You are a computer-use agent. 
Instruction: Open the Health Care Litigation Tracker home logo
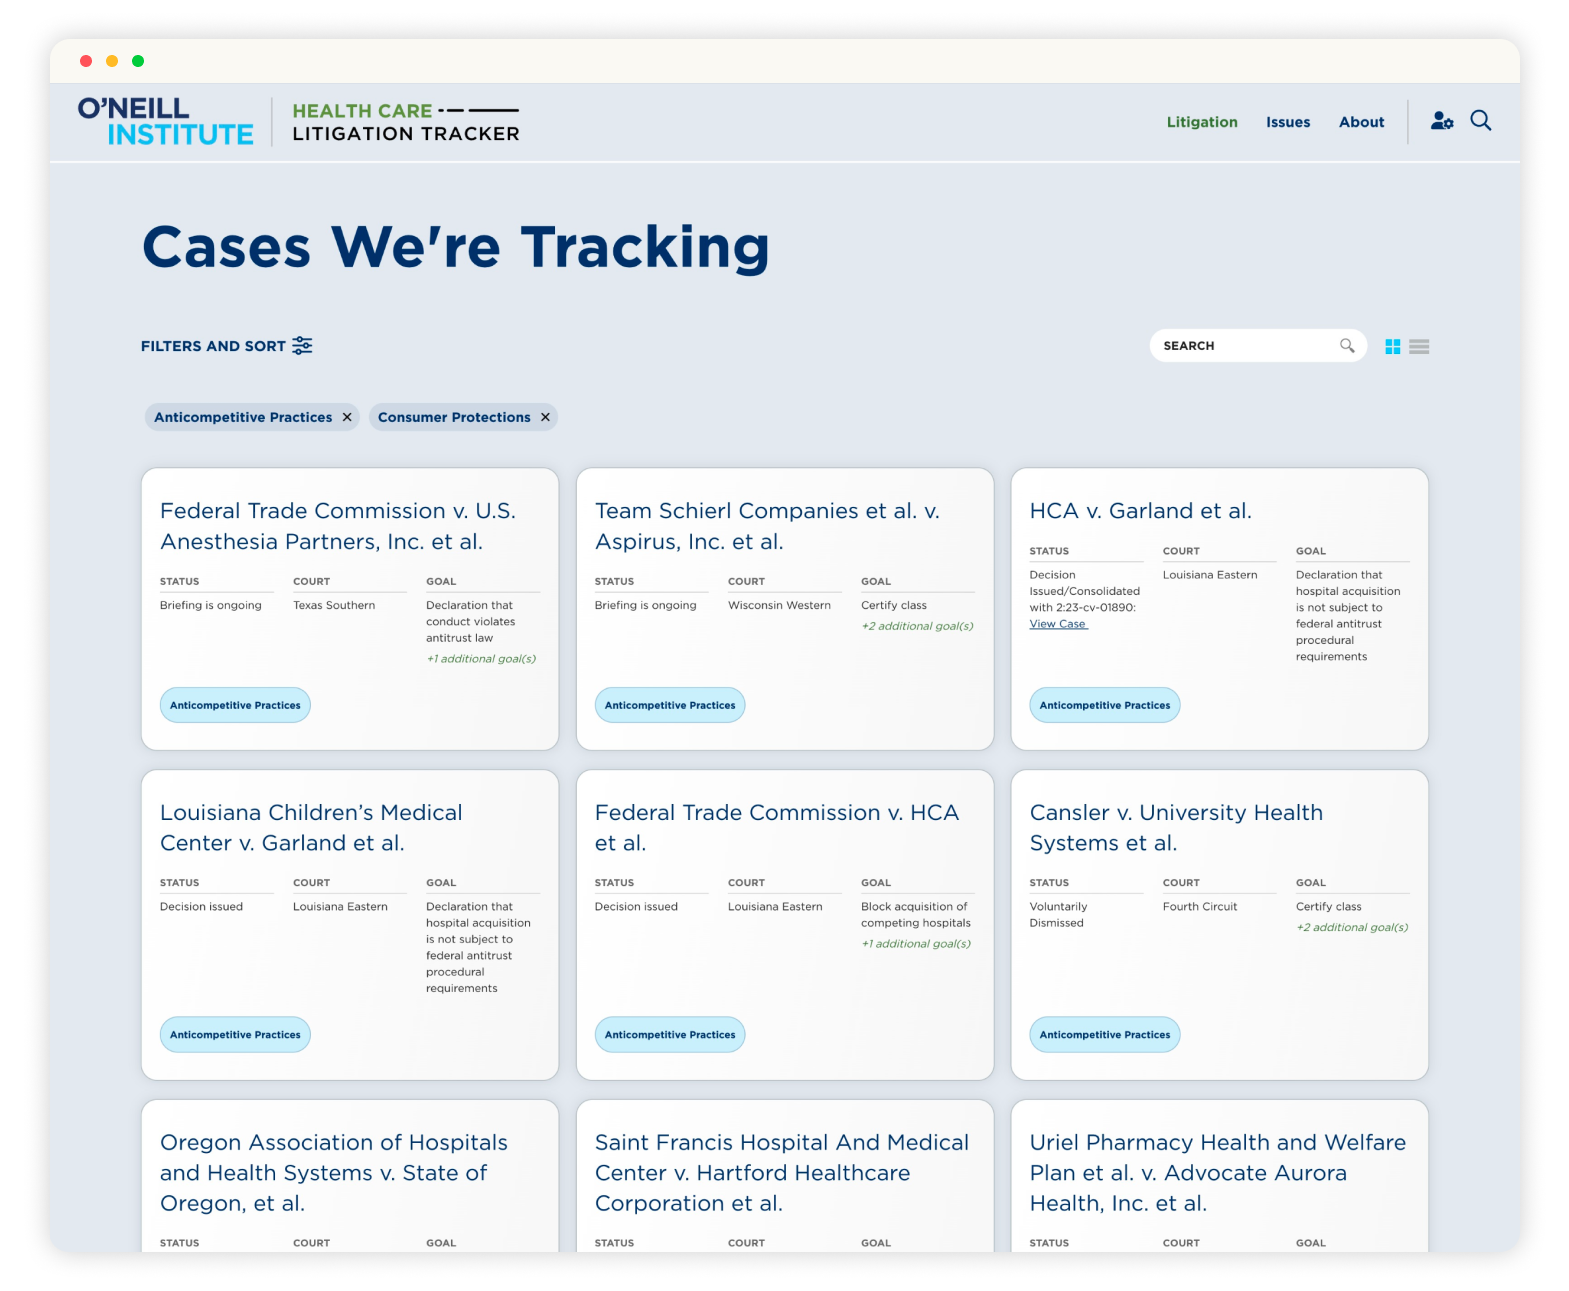point(406,122)
